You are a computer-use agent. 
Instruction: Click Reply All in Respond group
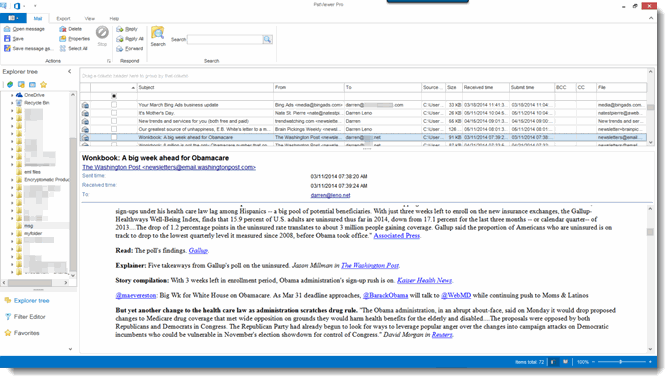(x=130, y=39)
